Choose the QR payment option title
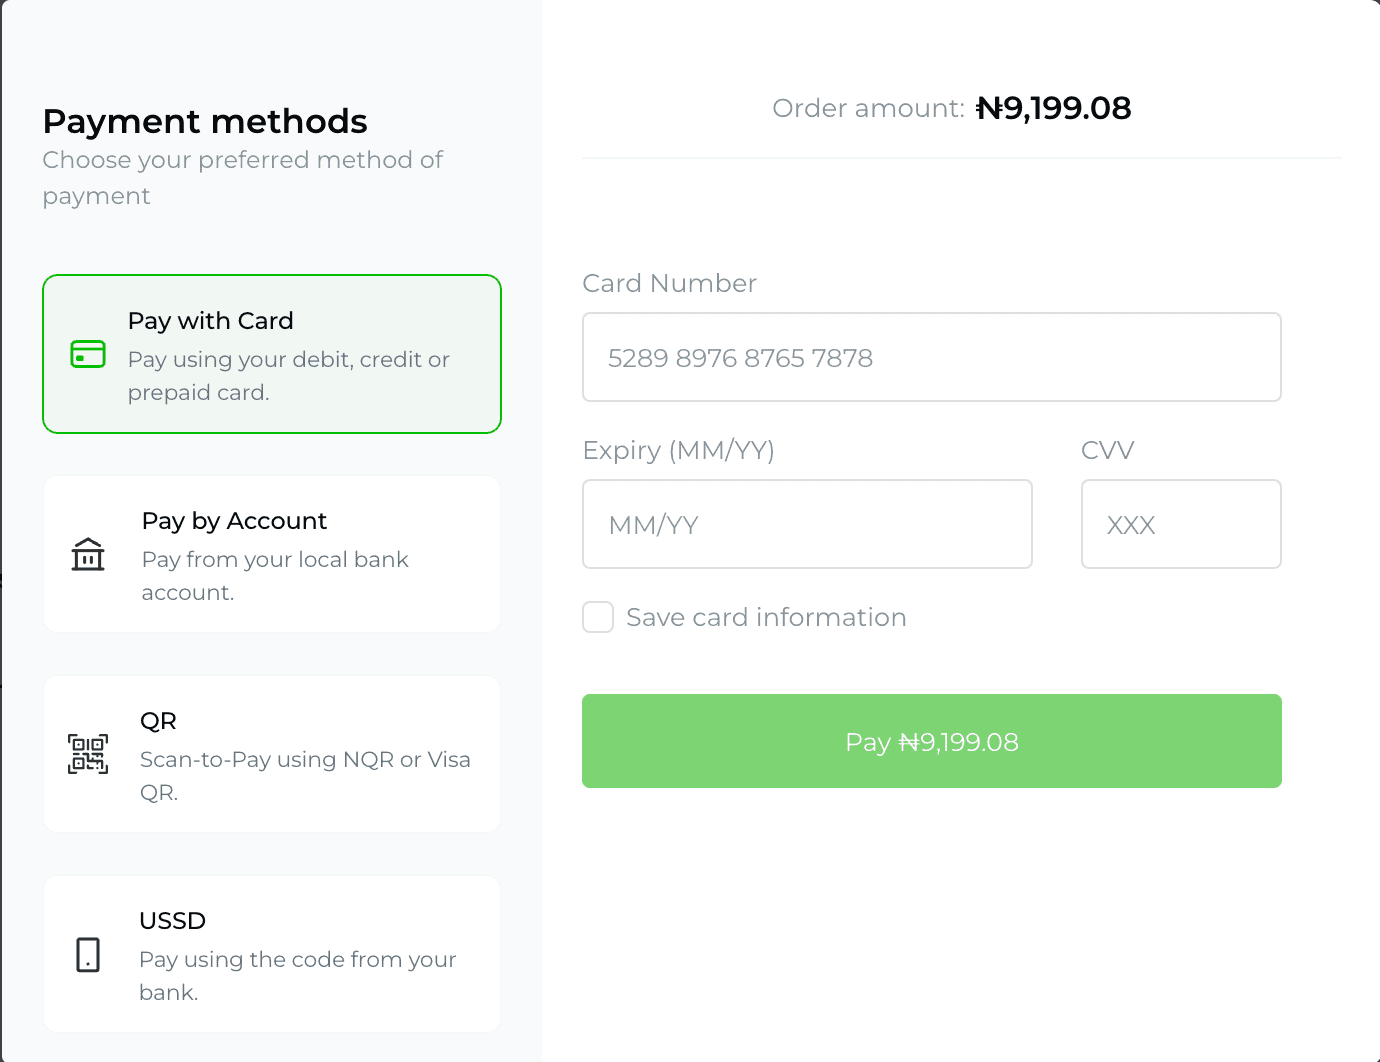Screen dimensions: 1380x1062 click(x=158, y=721)
